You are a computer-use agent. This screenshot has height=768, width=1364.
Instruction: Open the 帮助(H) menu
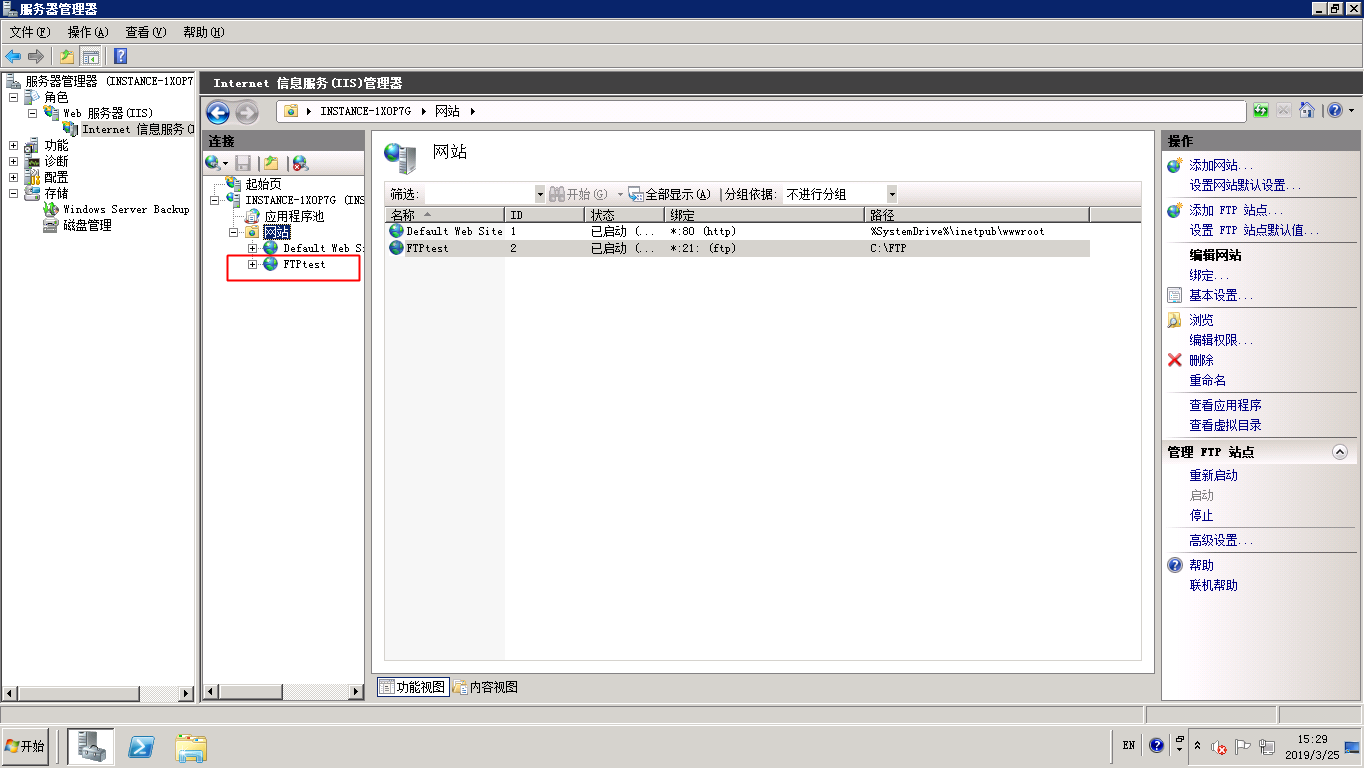click(203, 32)
